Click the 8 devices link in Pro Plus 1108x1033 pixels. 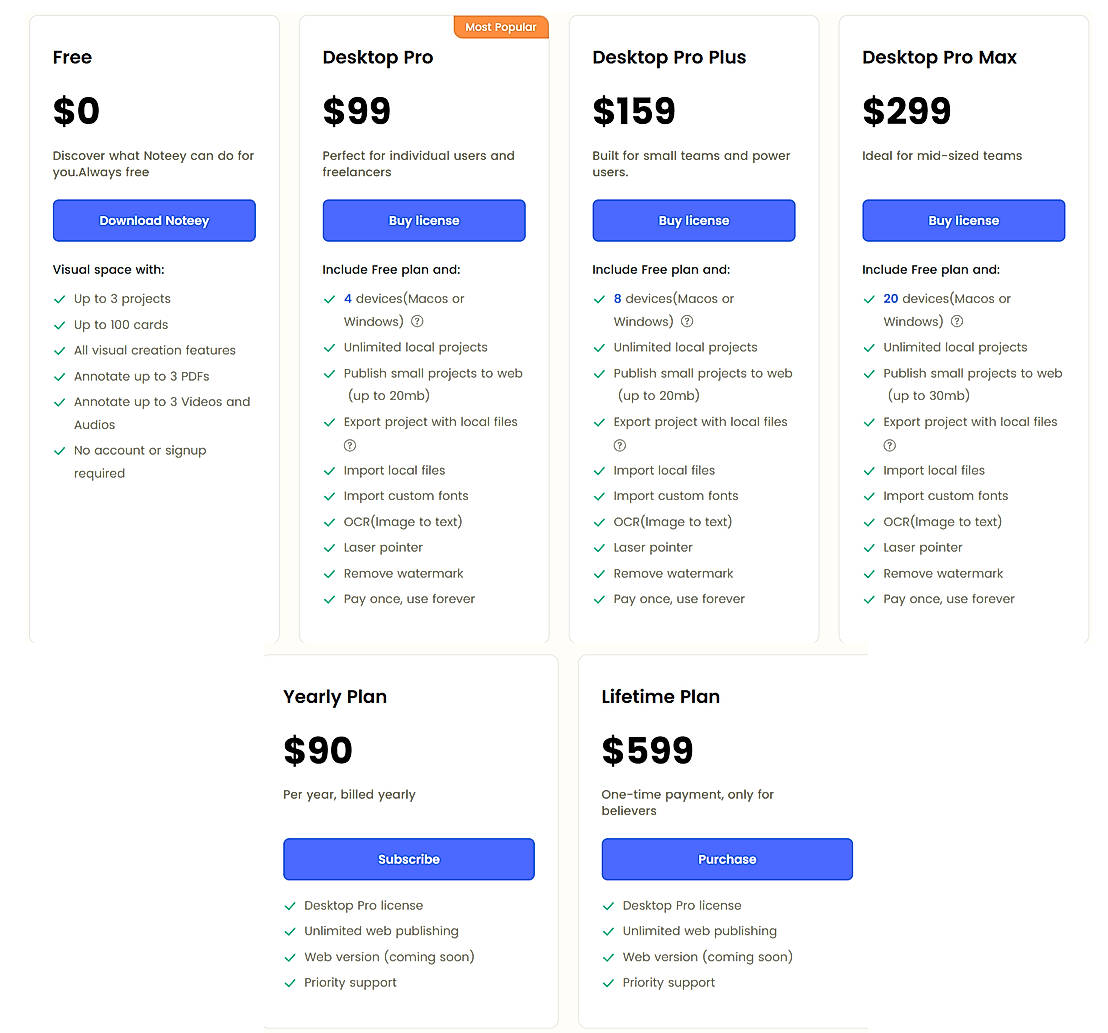[618, 299]
